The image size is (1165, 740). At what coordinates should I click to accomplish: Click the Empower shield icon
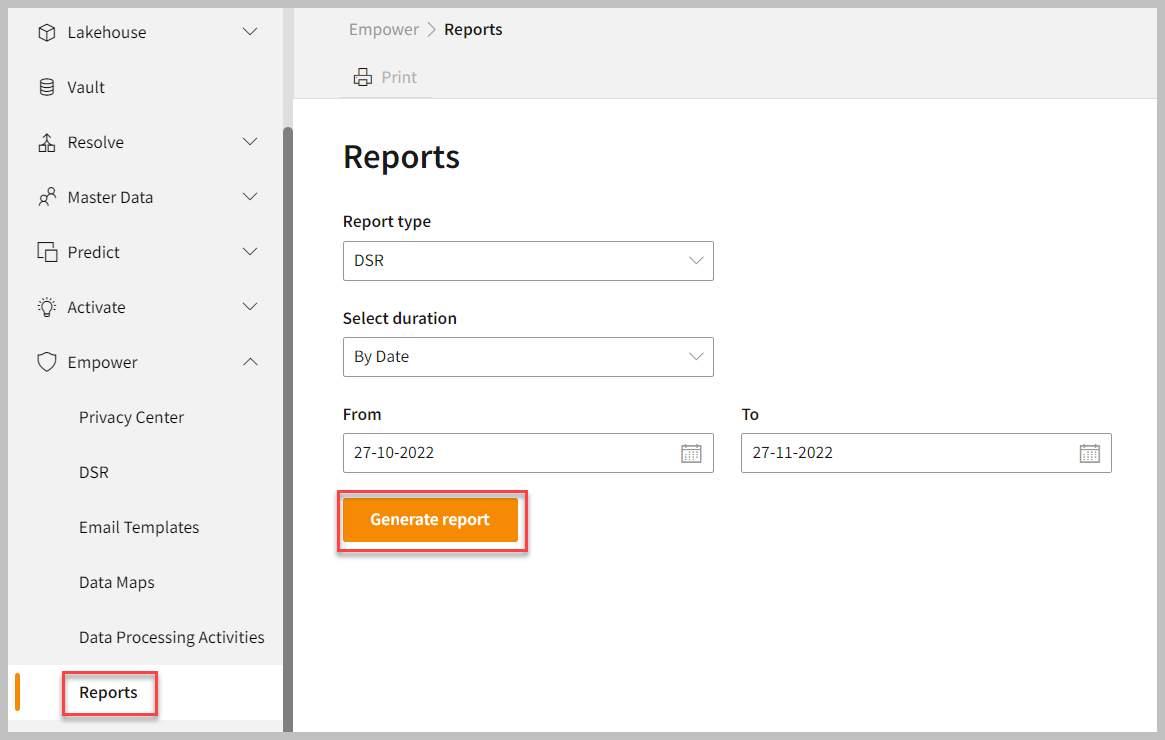point(46,363)
